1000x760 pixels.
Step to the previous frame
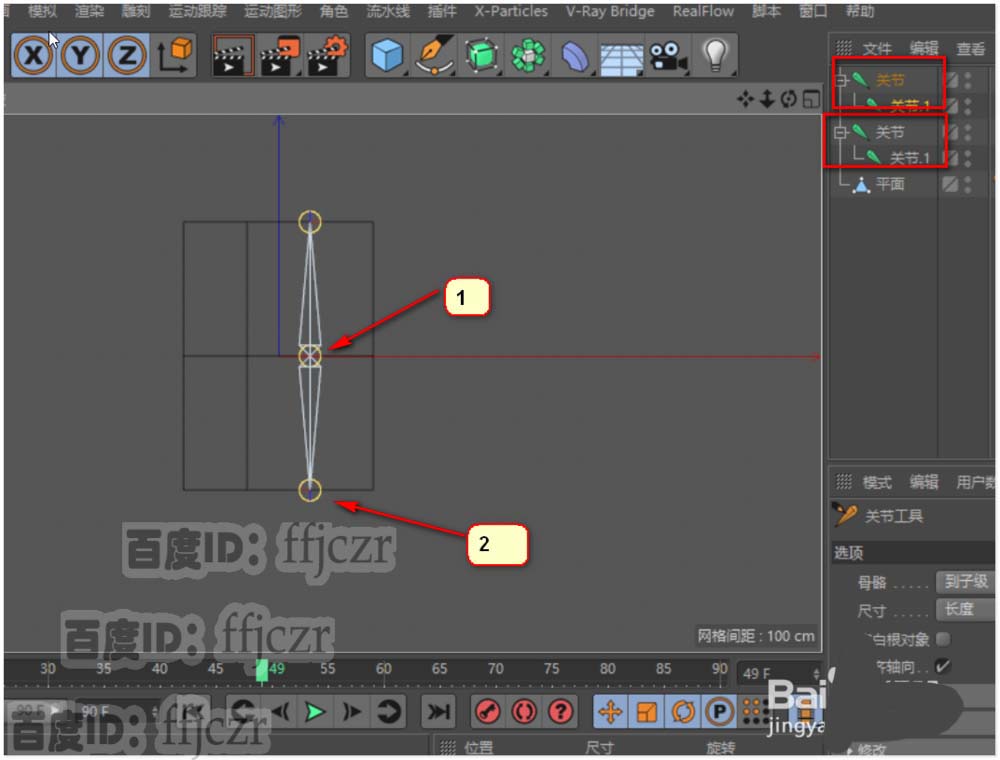tap(280, 712)
